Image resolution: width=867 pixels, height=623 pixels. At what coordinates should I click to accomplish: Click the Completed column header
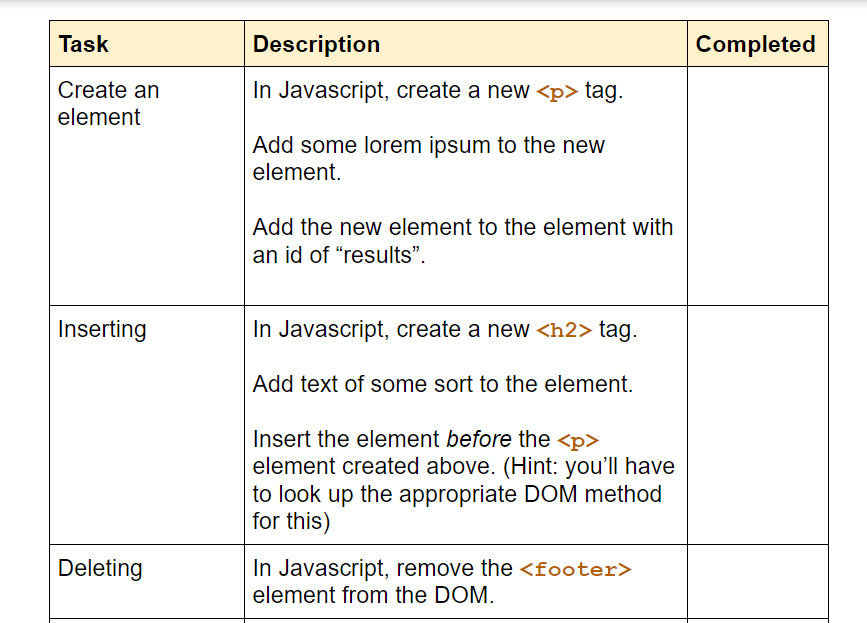coord(755,44)
